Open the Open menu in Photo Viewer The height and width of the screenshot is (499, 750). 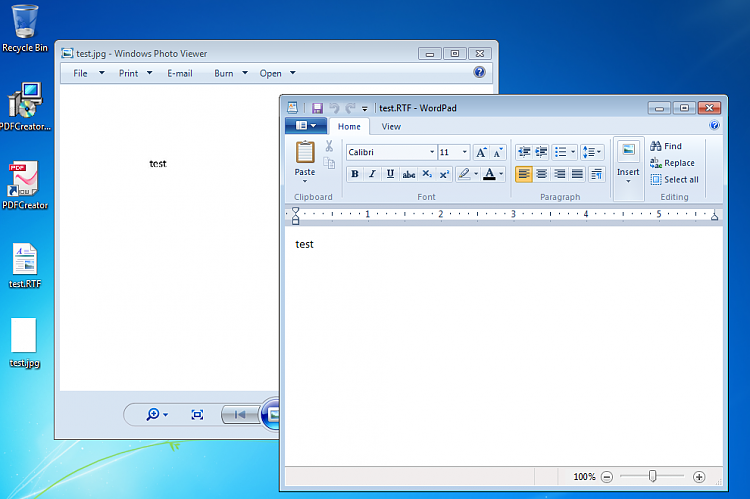[277, 73]
